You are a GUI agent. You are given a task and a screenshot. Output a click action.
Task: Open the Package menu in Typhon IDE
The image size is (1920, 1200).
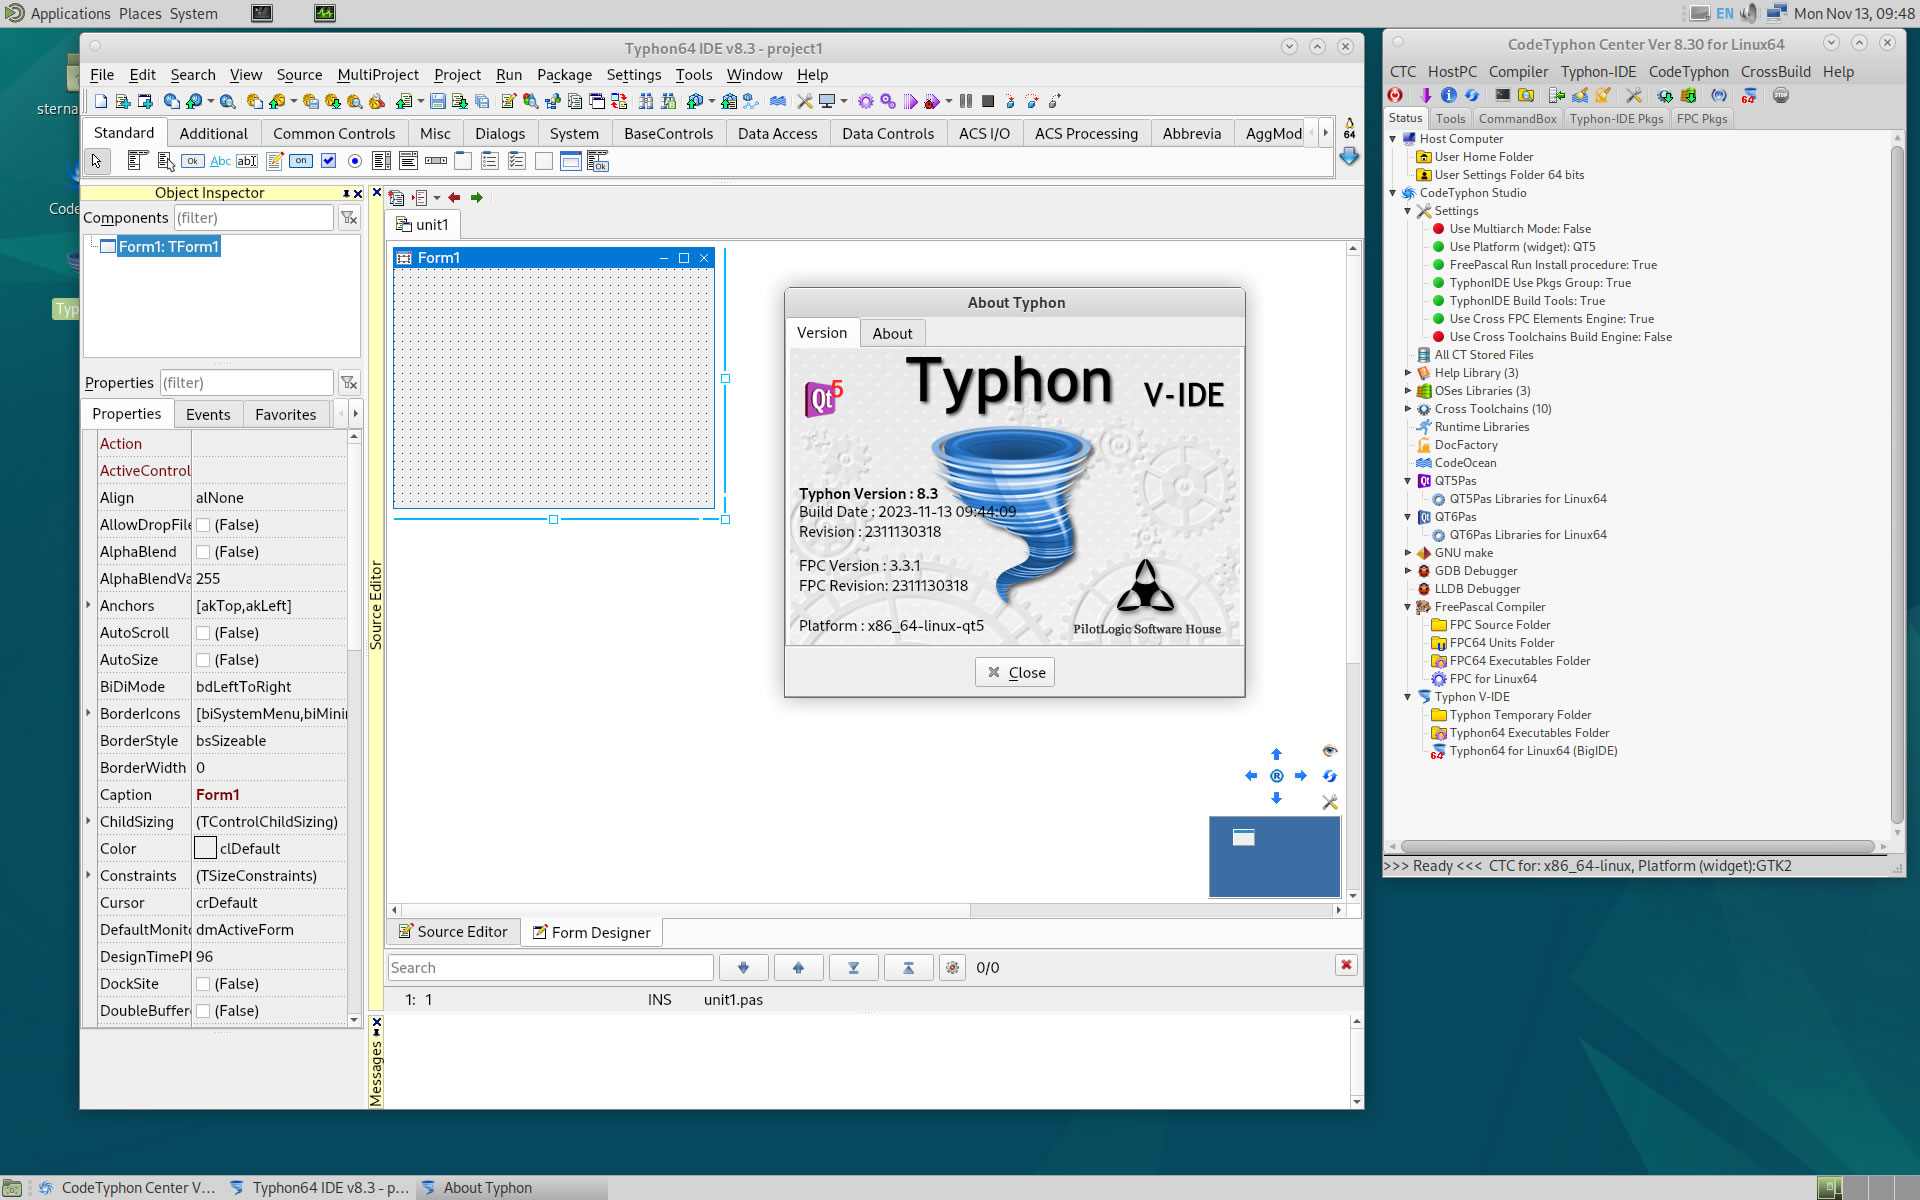pyautogui.click(x=564, y=75)
